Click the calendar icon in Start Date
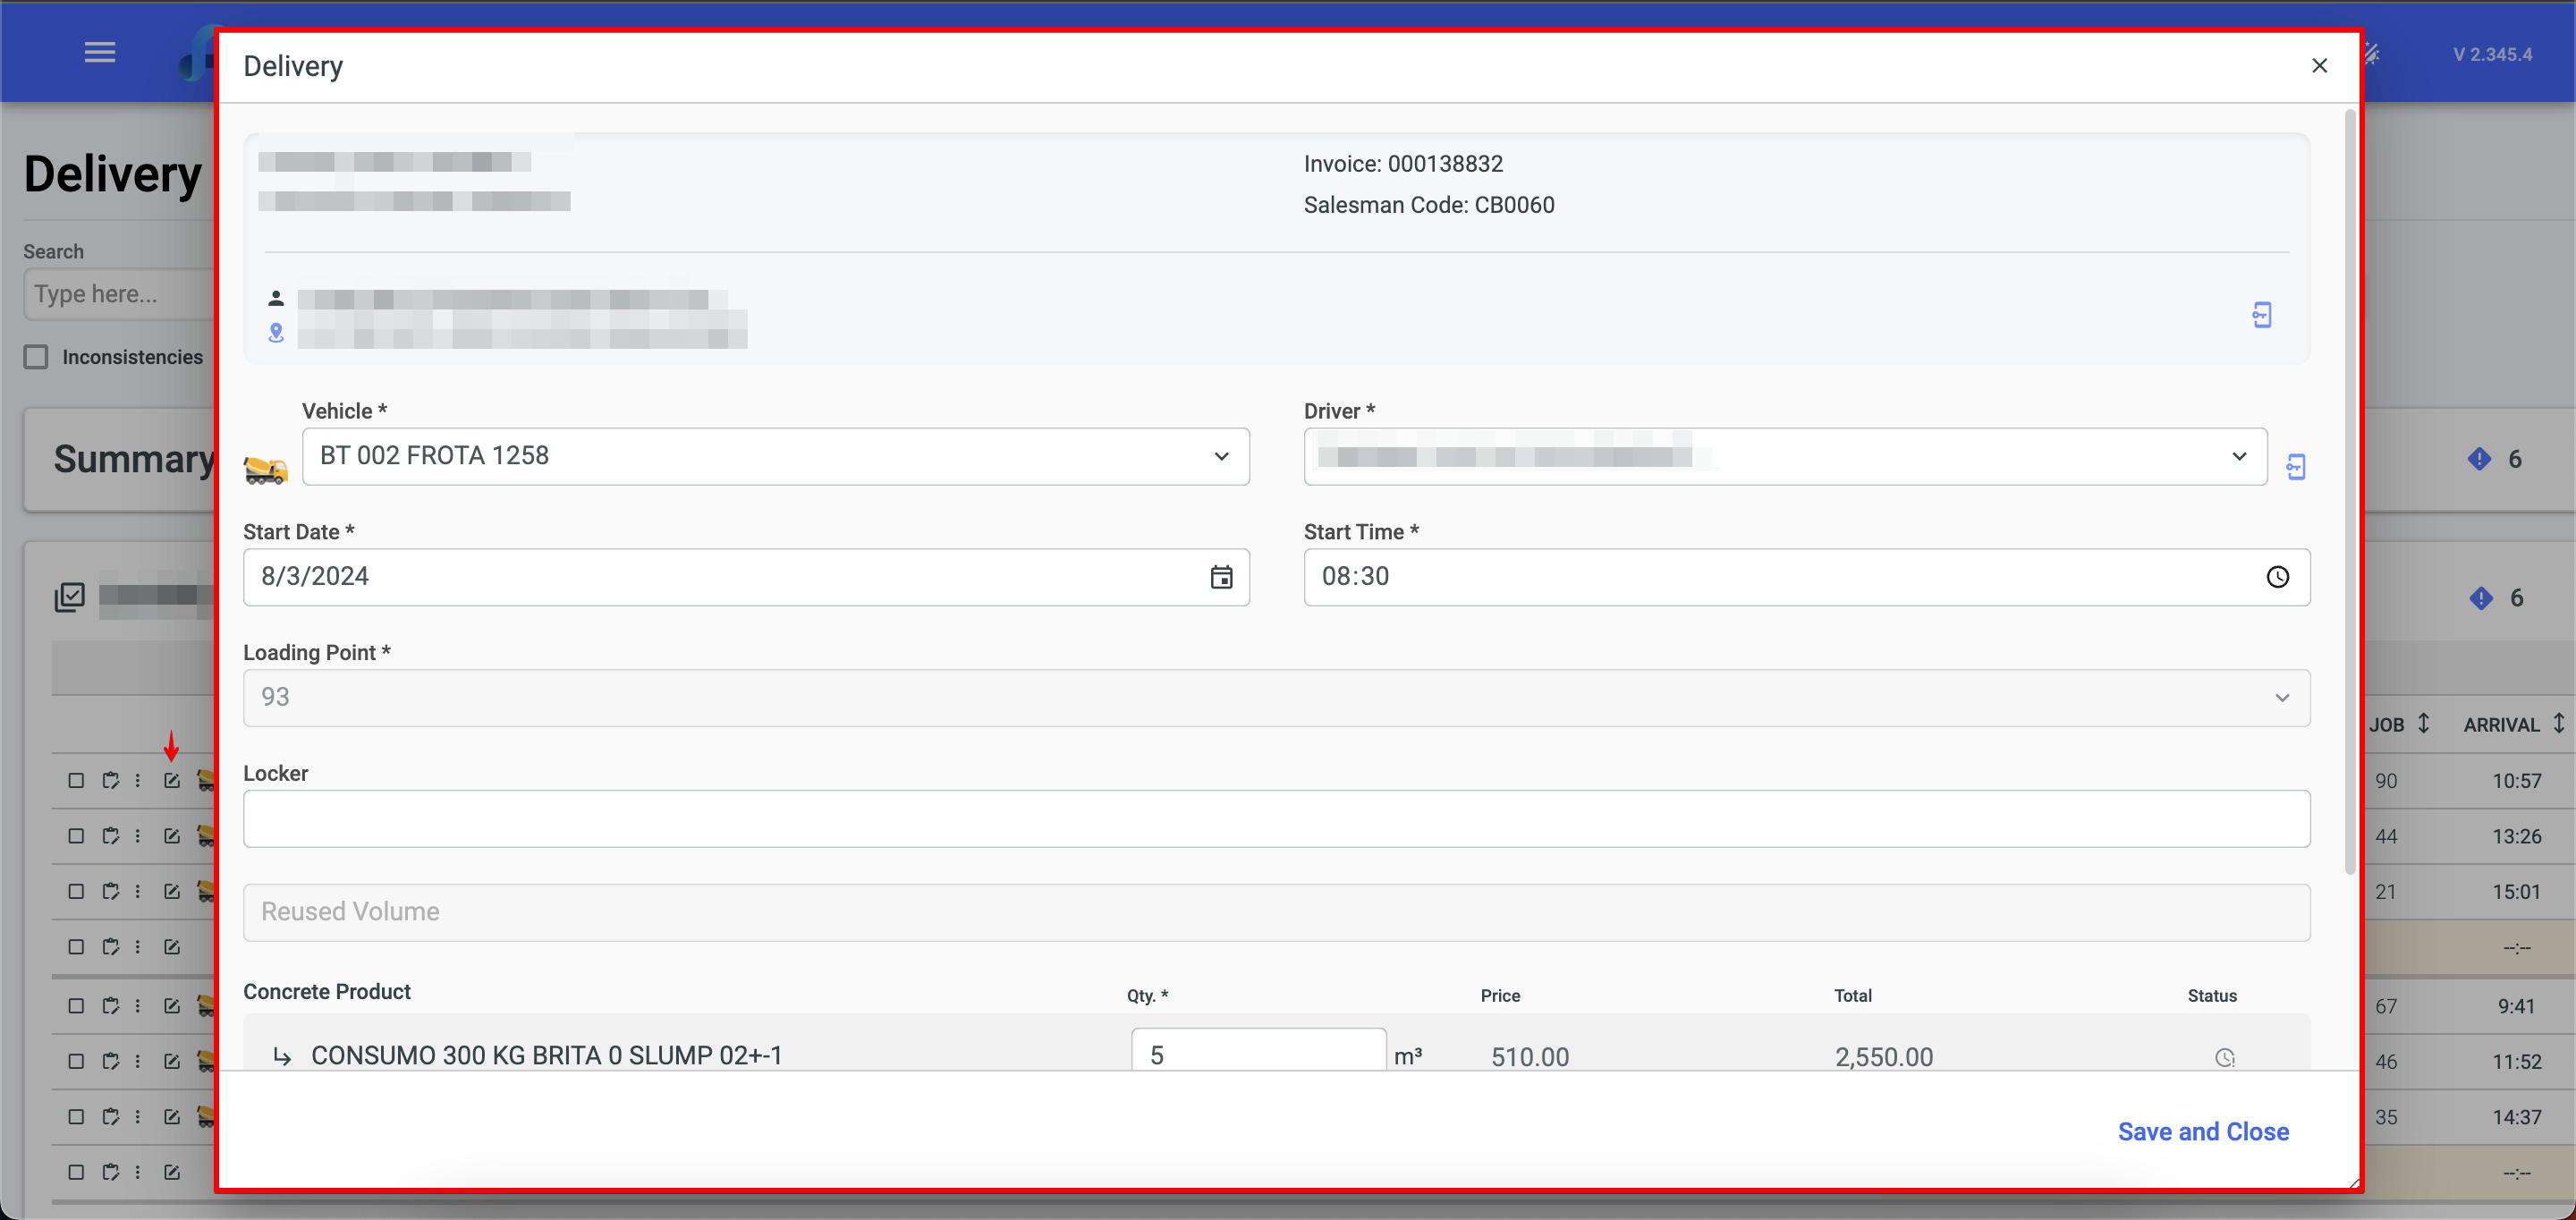 pos(1221,577)
